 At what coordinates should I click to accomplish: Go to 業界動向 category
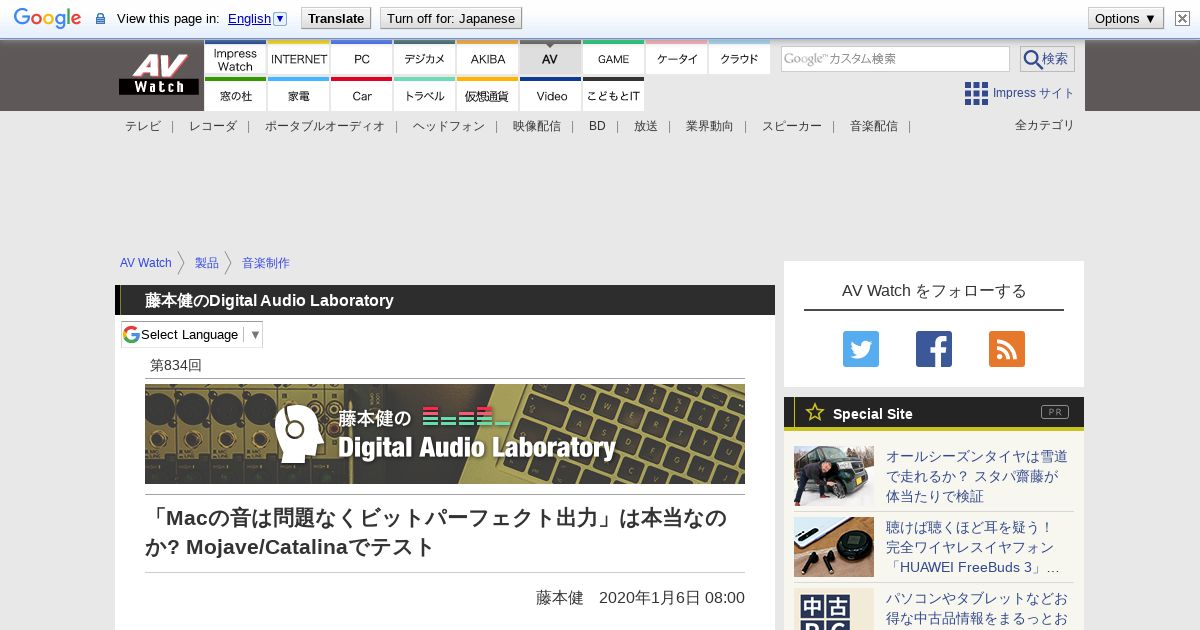709,126
